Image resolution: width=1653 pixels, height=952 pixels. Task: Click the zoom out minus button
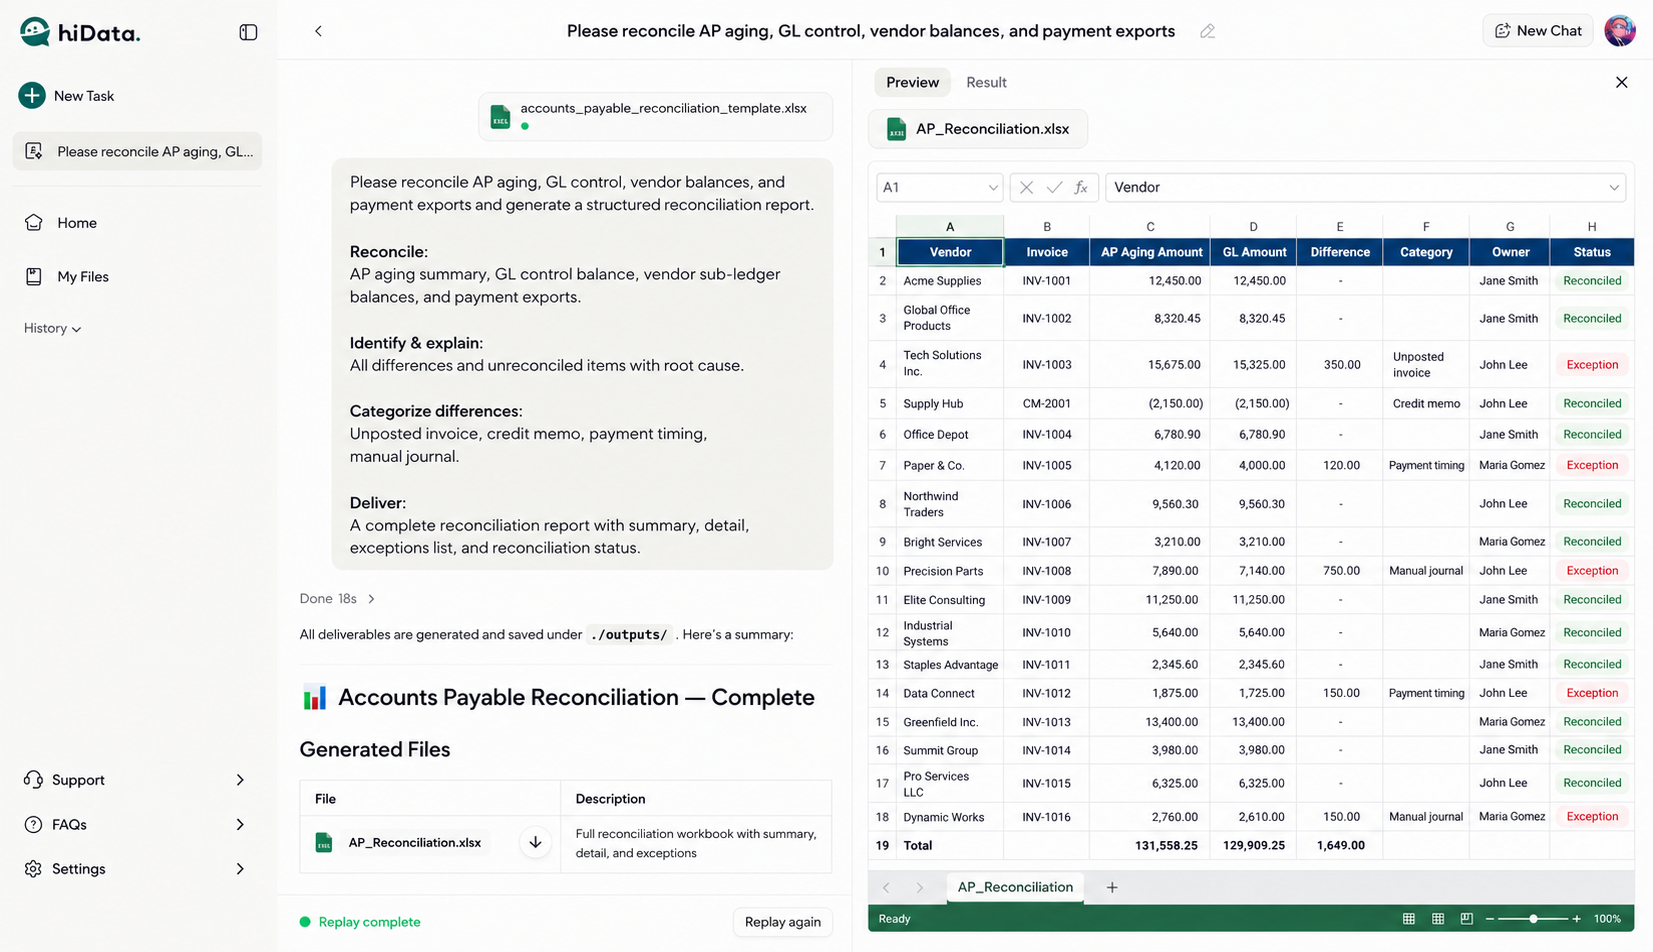tap(1489, 919)
